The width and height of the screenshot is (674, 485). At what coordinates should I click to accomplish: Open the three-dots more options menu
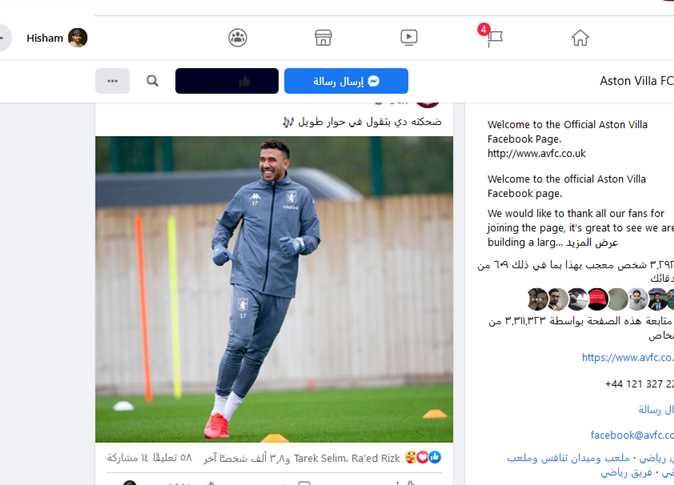(x=113, y=81)
